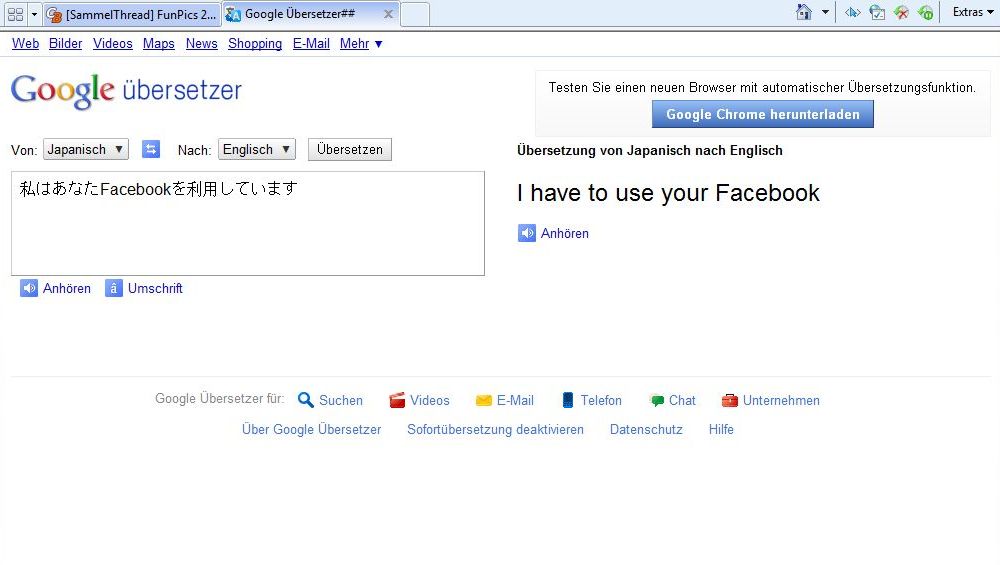Click the green Chat bubble icon
1000x565 pixels.
pos(657,400)
